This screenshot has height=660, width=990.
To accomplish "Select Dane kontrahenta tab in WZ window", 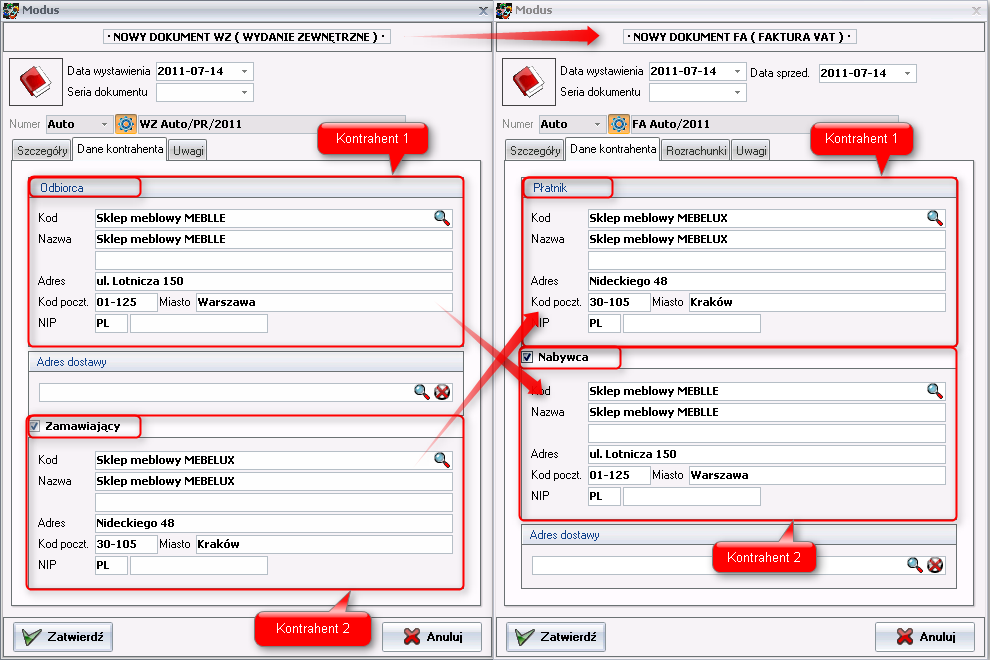I will (x=120, y=149).
